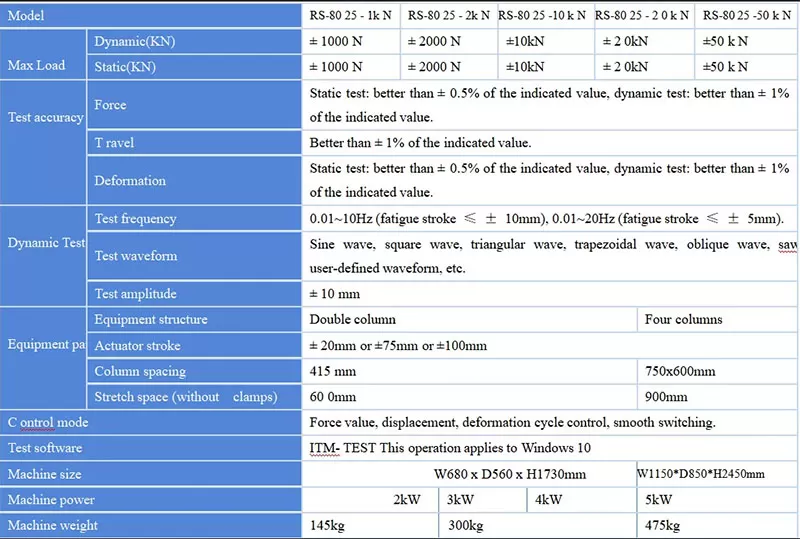Select "± 20mm or ±75mm or ±100mm"
The image size is (800, 539).
(x=398, y=346)
